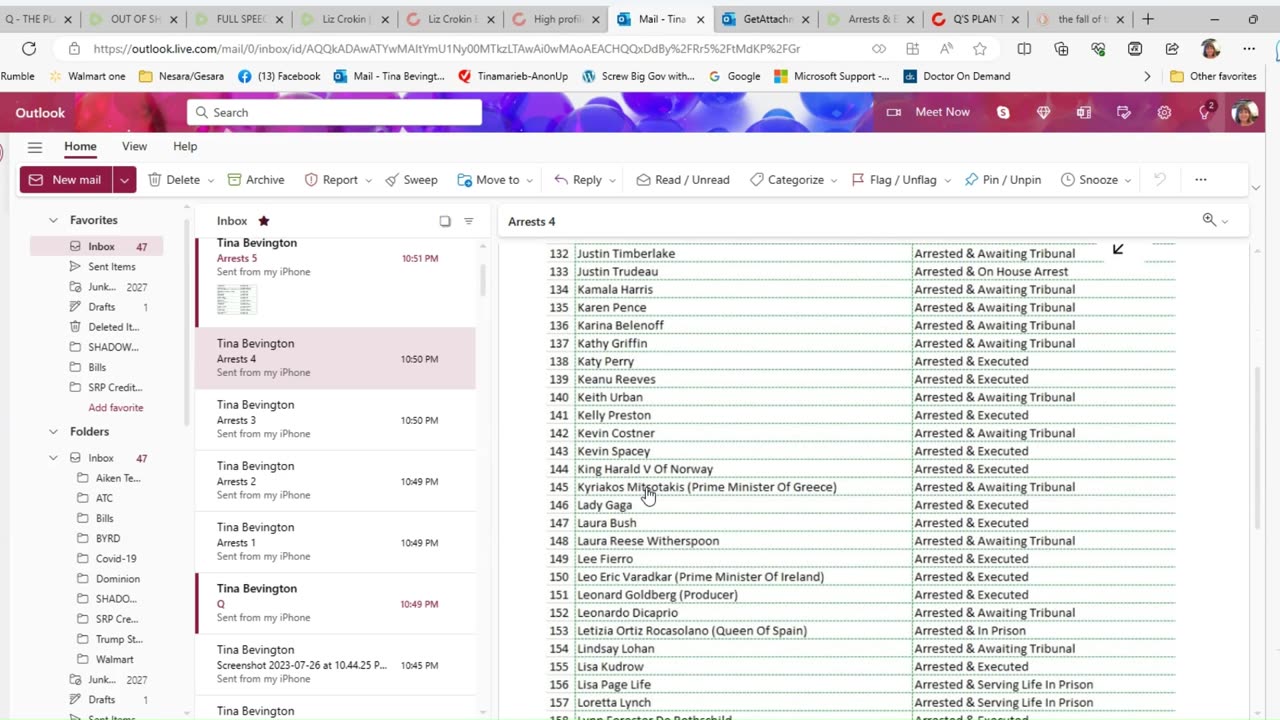Switch to the Home ribbon tab
Screen dimensions: 1280x720
point(80,146)
